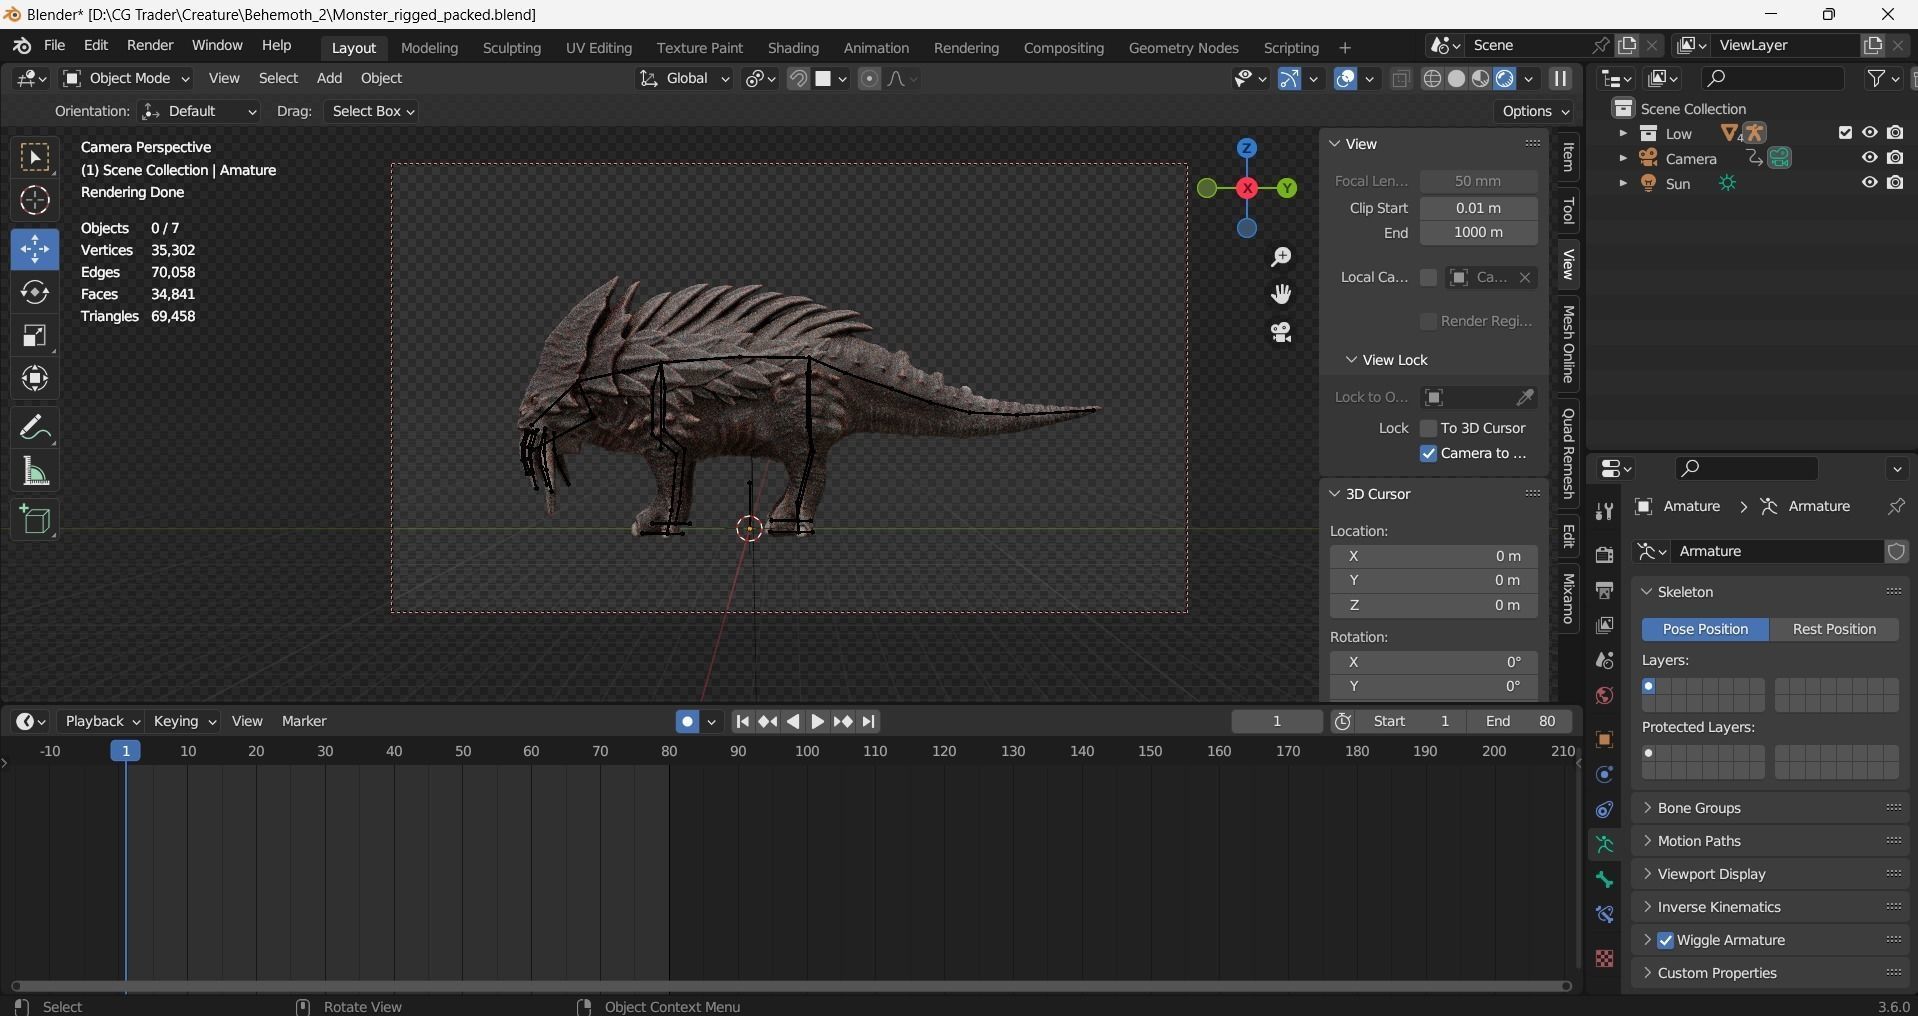Click the outliner filter funnel icon
The height and width of the screenshot is (1016, 1918).
pyautogui.click(x=1877, y=78)
